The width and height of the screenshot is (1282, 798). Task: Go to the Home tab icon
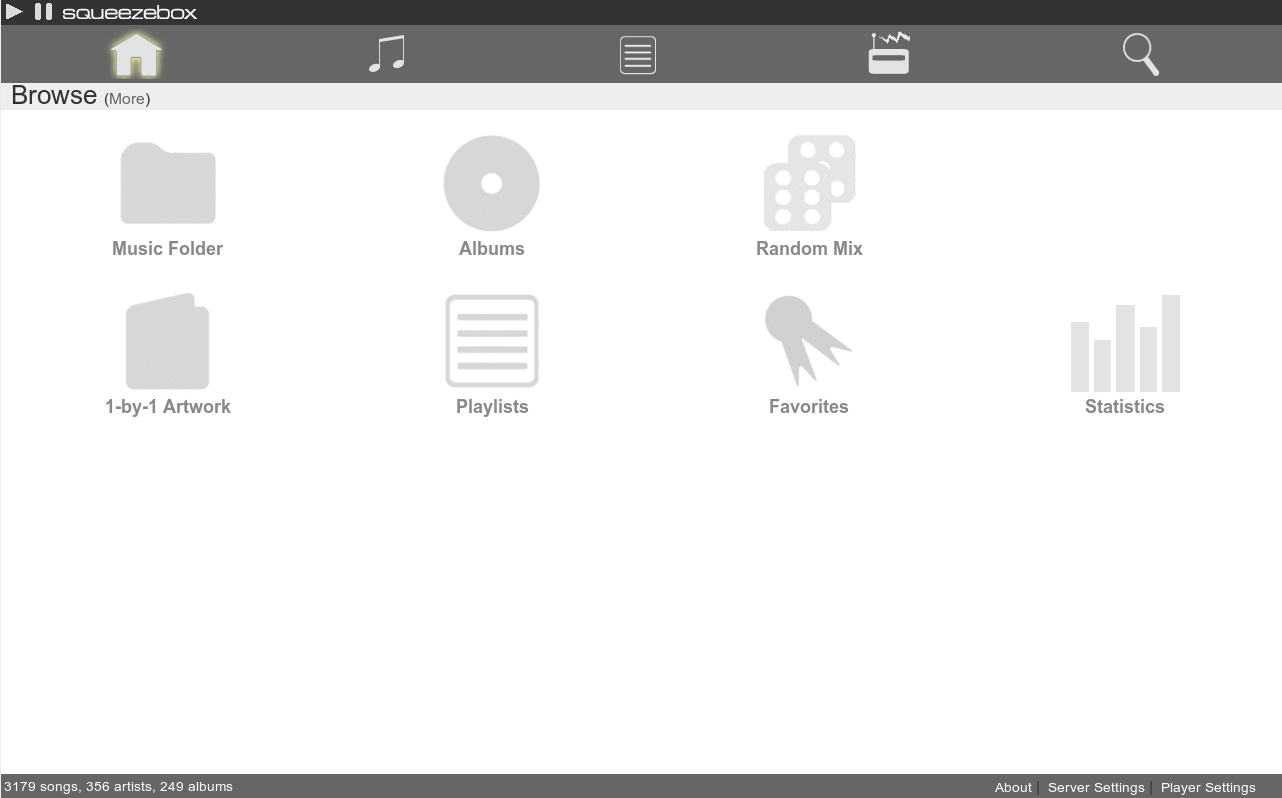click(x=136, y=54)
